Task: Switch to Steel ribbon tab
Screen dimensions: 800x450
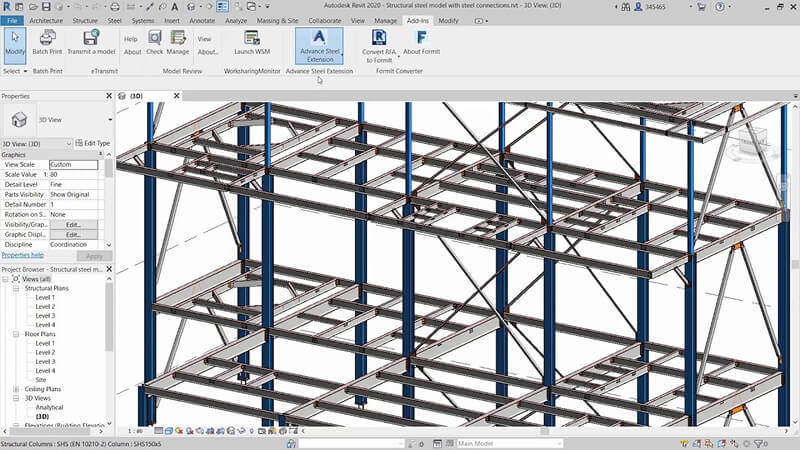Action: point(114,21)
